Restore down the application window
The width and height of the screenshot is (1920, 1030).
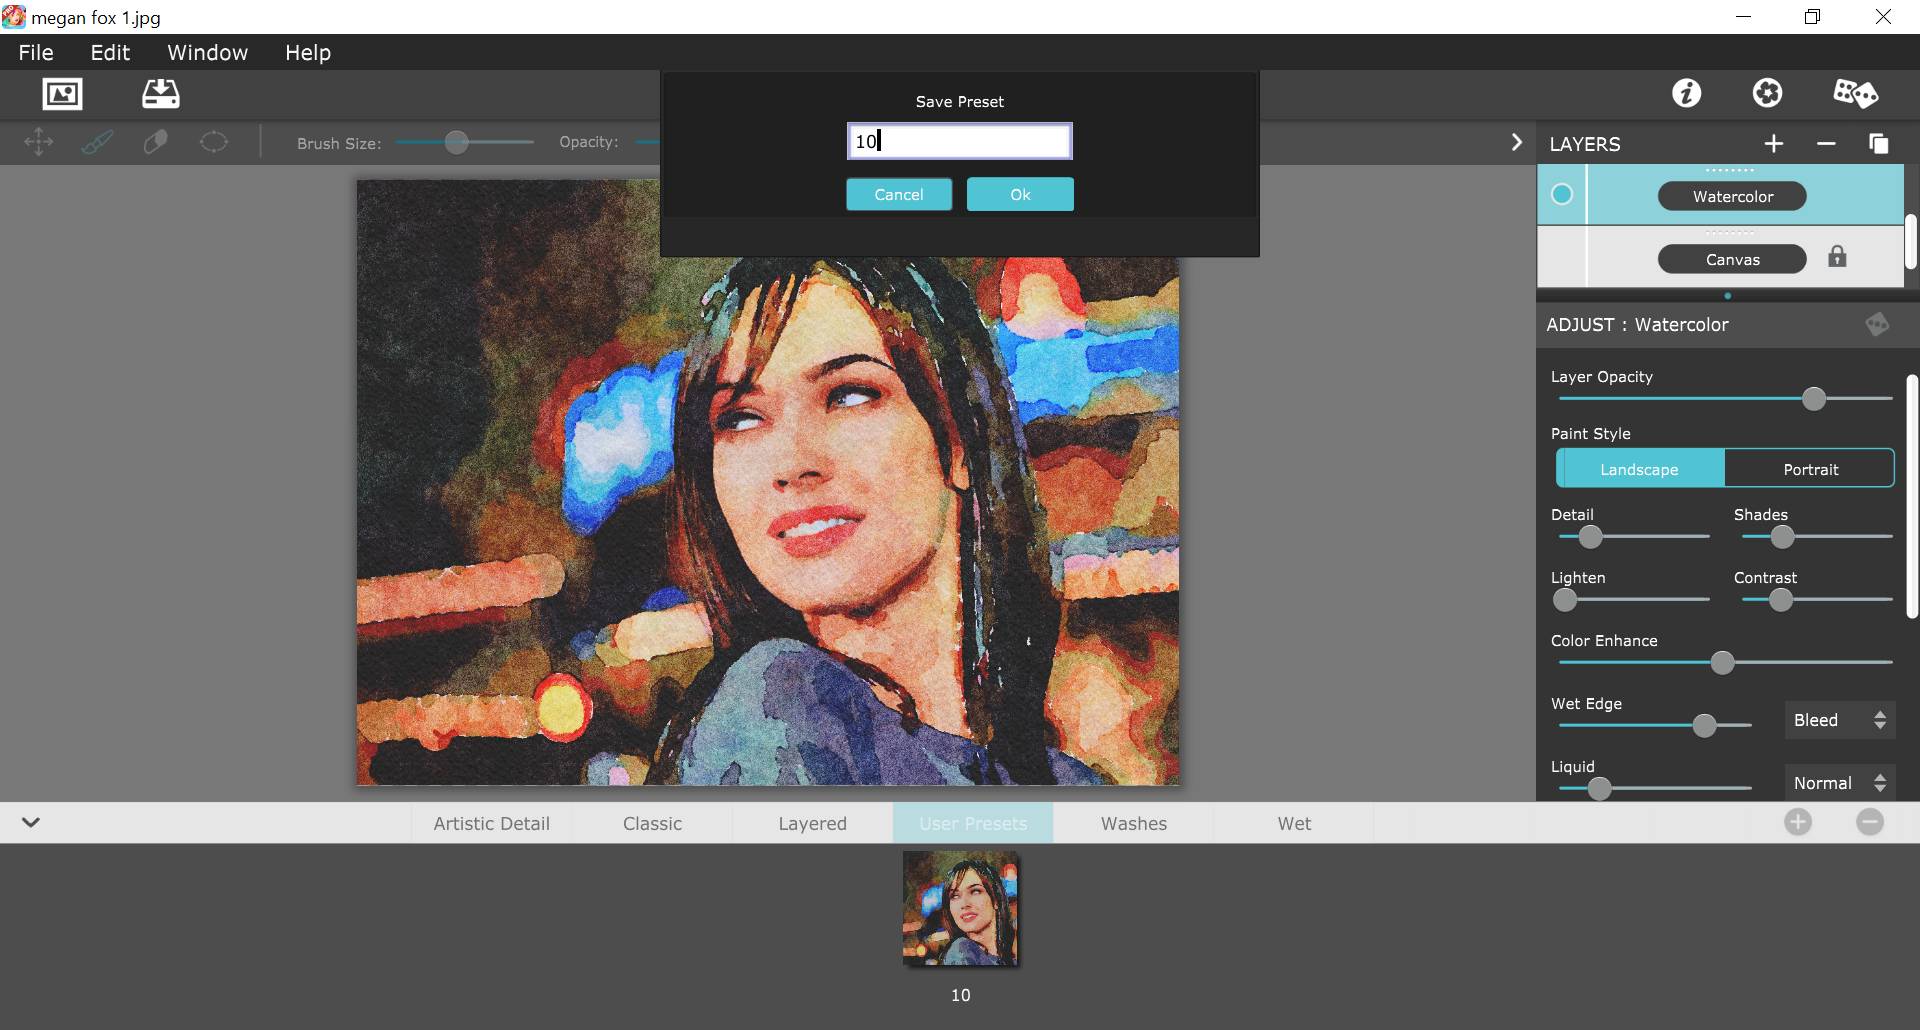coord(1812,17)
